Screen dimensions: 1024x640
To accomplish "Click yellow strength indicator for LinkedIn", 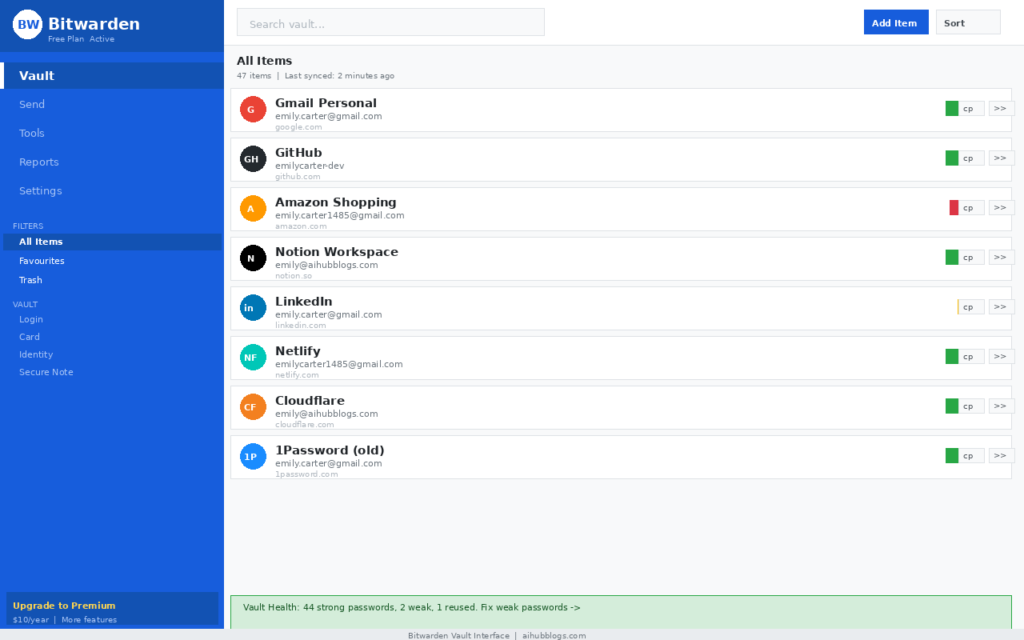I will point(957,307).
